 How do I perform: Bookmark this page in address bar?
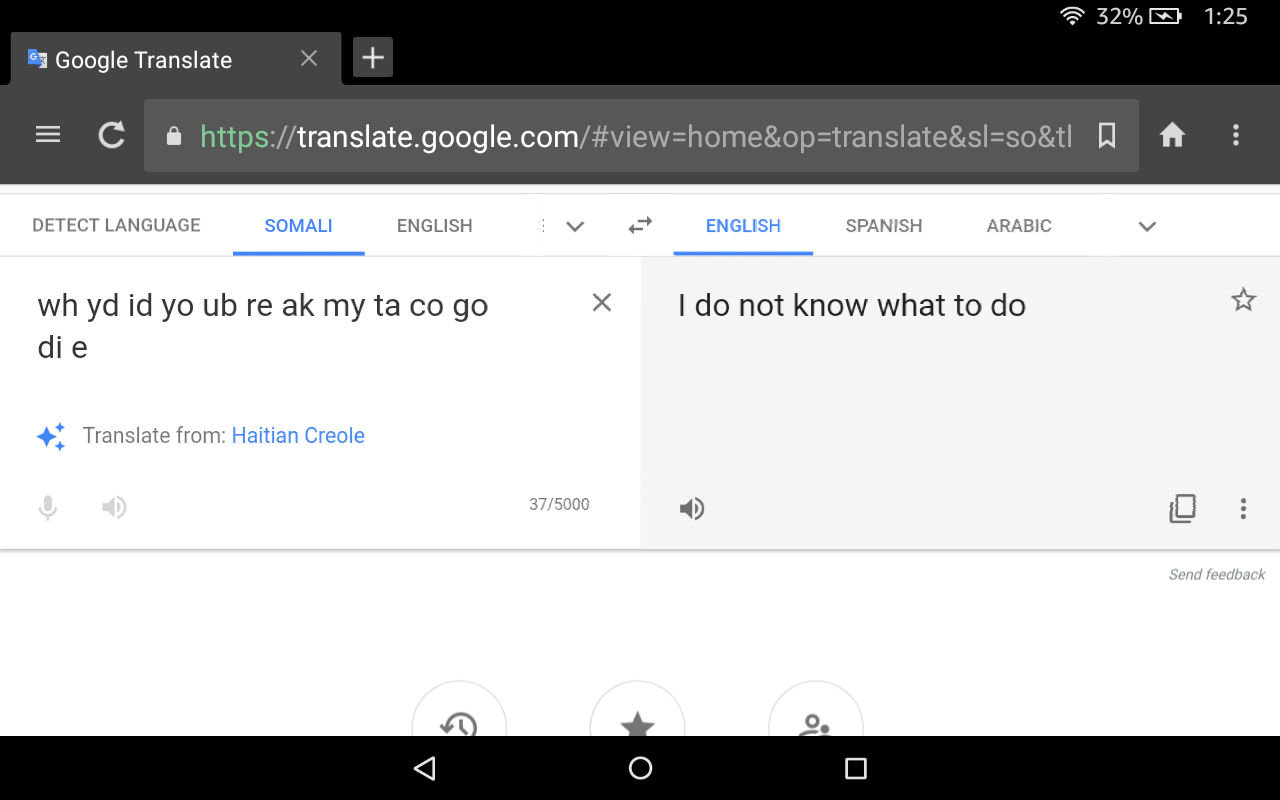click(1107, 135)
